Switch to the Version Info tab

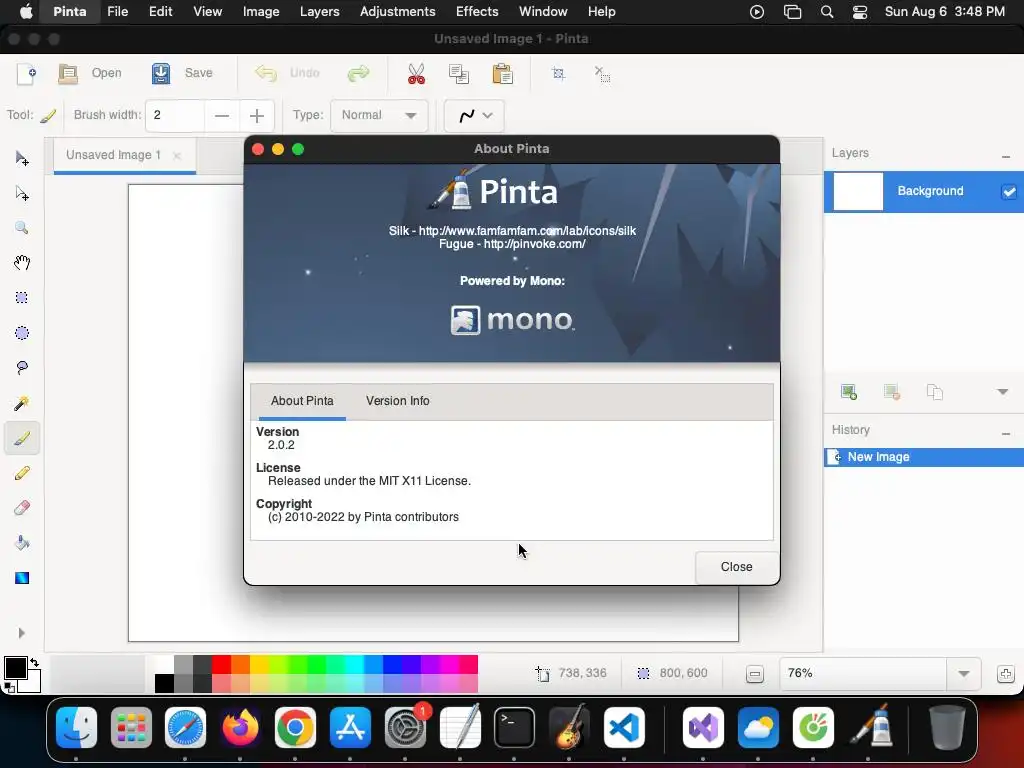pyautogui.click(x=398, y=401)
